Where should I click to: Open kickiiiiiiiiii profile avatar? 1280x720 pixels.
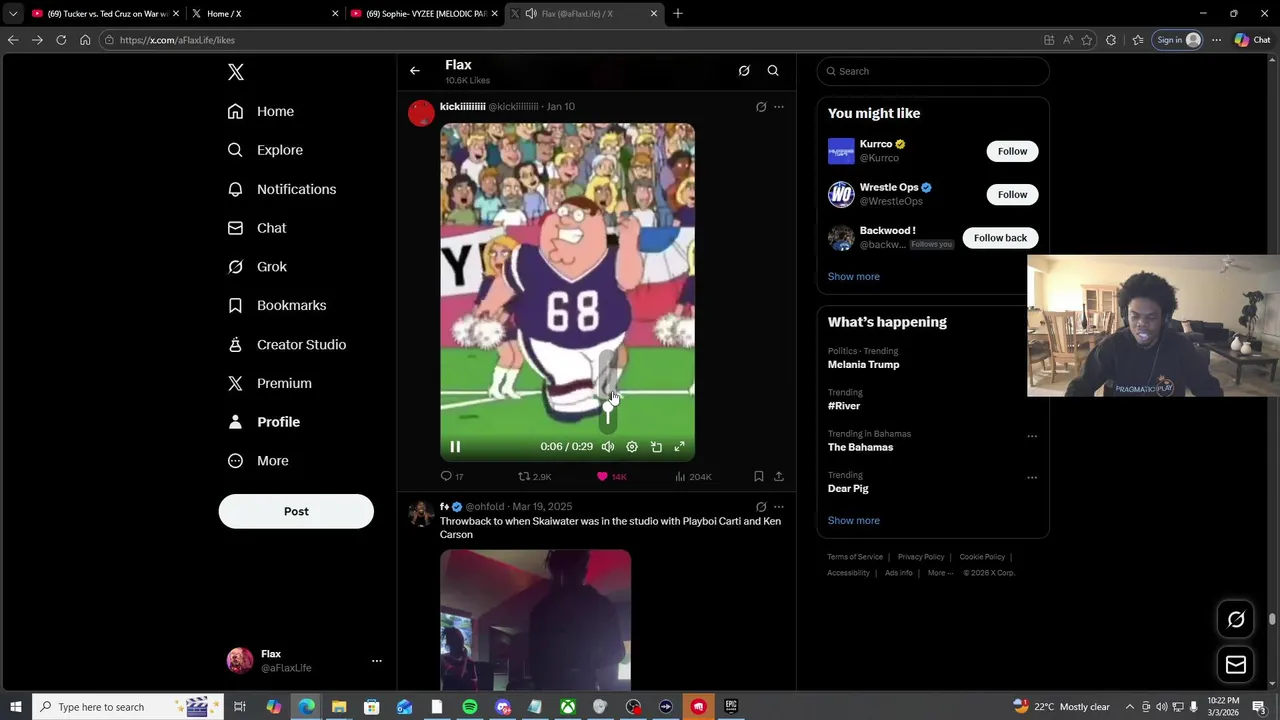point(421,113)
